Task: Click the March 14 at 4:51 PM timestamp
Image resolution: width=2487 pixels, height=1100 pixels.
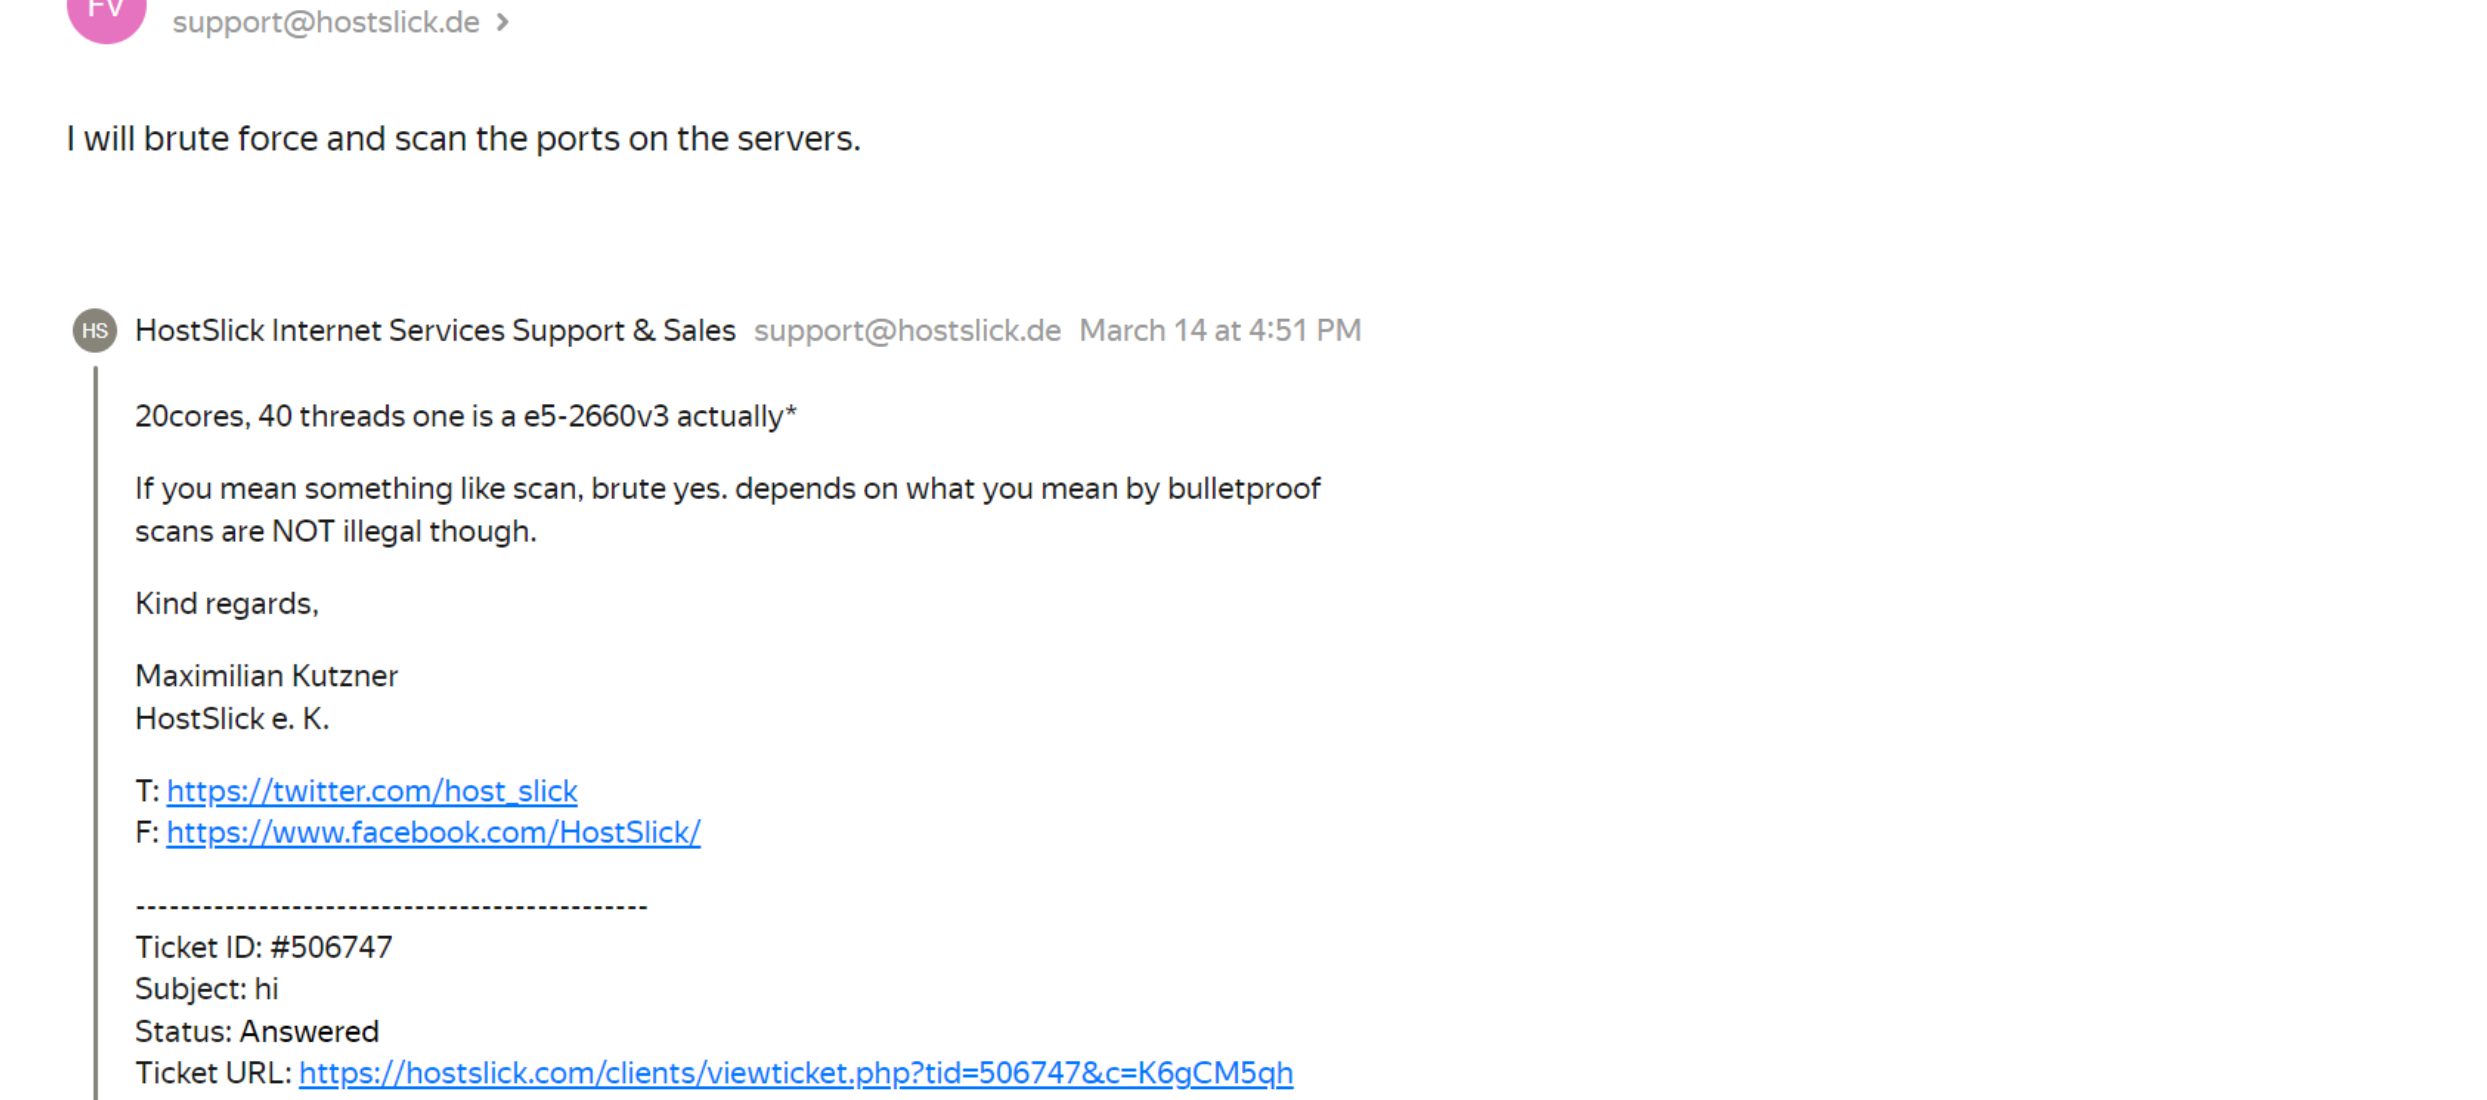Action: (x=1220, y=331)
